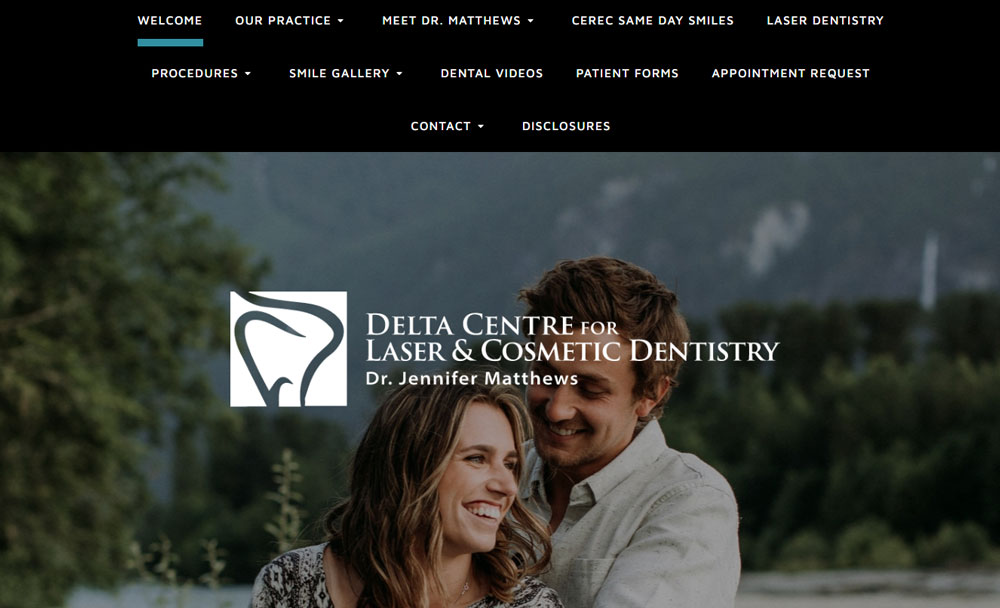Expand the Procedures dropdown arrow

tap(248, 74)
